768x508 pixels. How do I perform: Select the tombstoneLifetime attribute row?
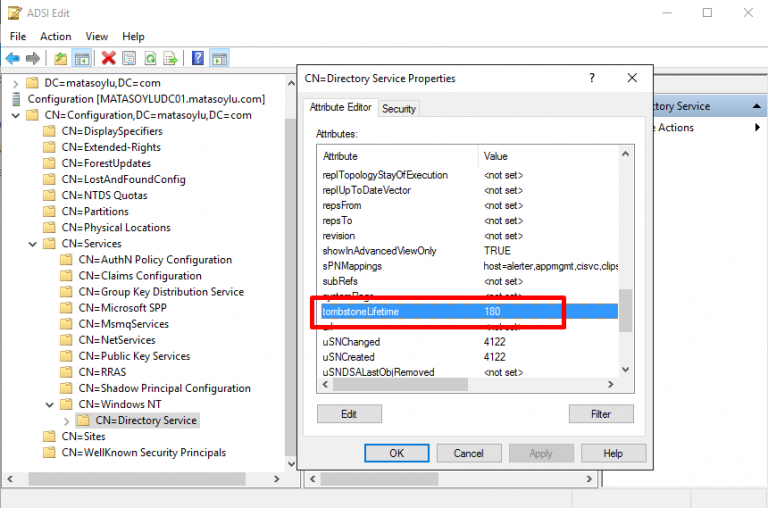click(x=469, y=312)
